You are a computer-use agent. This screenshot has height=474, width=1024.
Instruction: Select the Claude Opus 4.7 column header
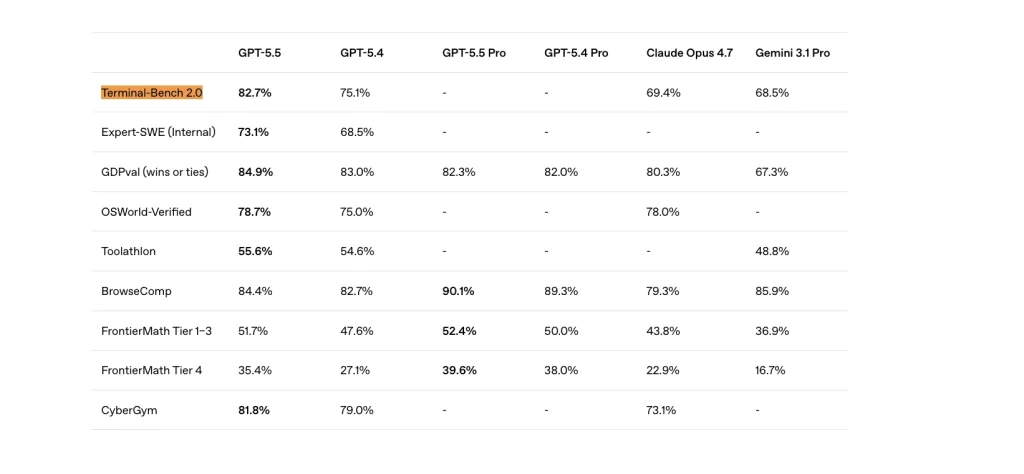[x=690, y=53]
